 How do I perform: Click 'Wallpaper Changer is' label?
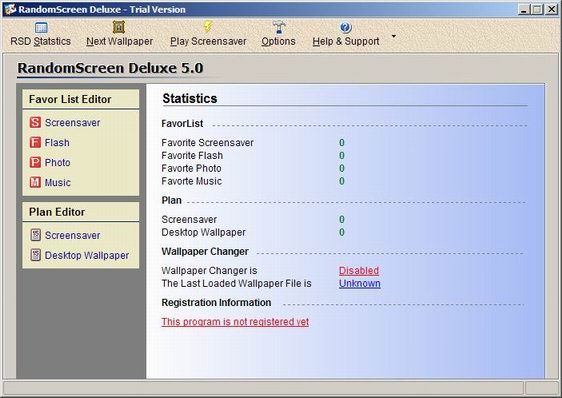(x=209, y=271)
